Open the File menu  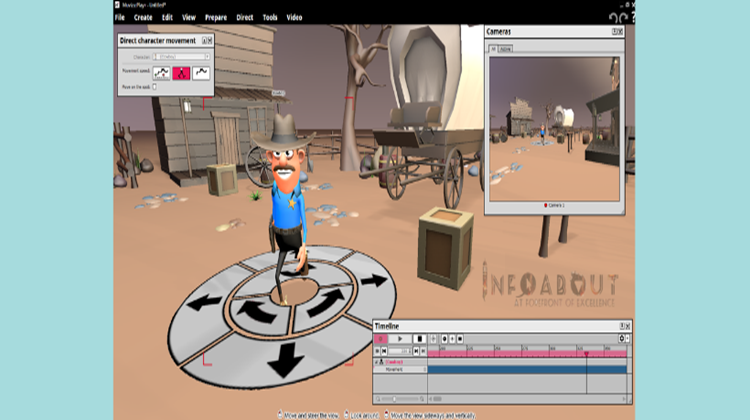tap(120, 17)
